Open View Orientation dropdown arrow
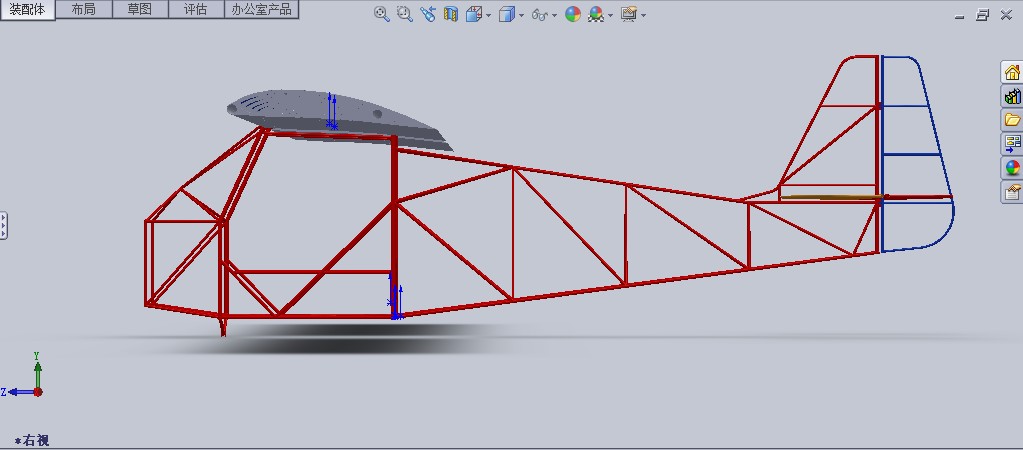The height and width of the screenshot is (450, 1023). pos(488,16)
